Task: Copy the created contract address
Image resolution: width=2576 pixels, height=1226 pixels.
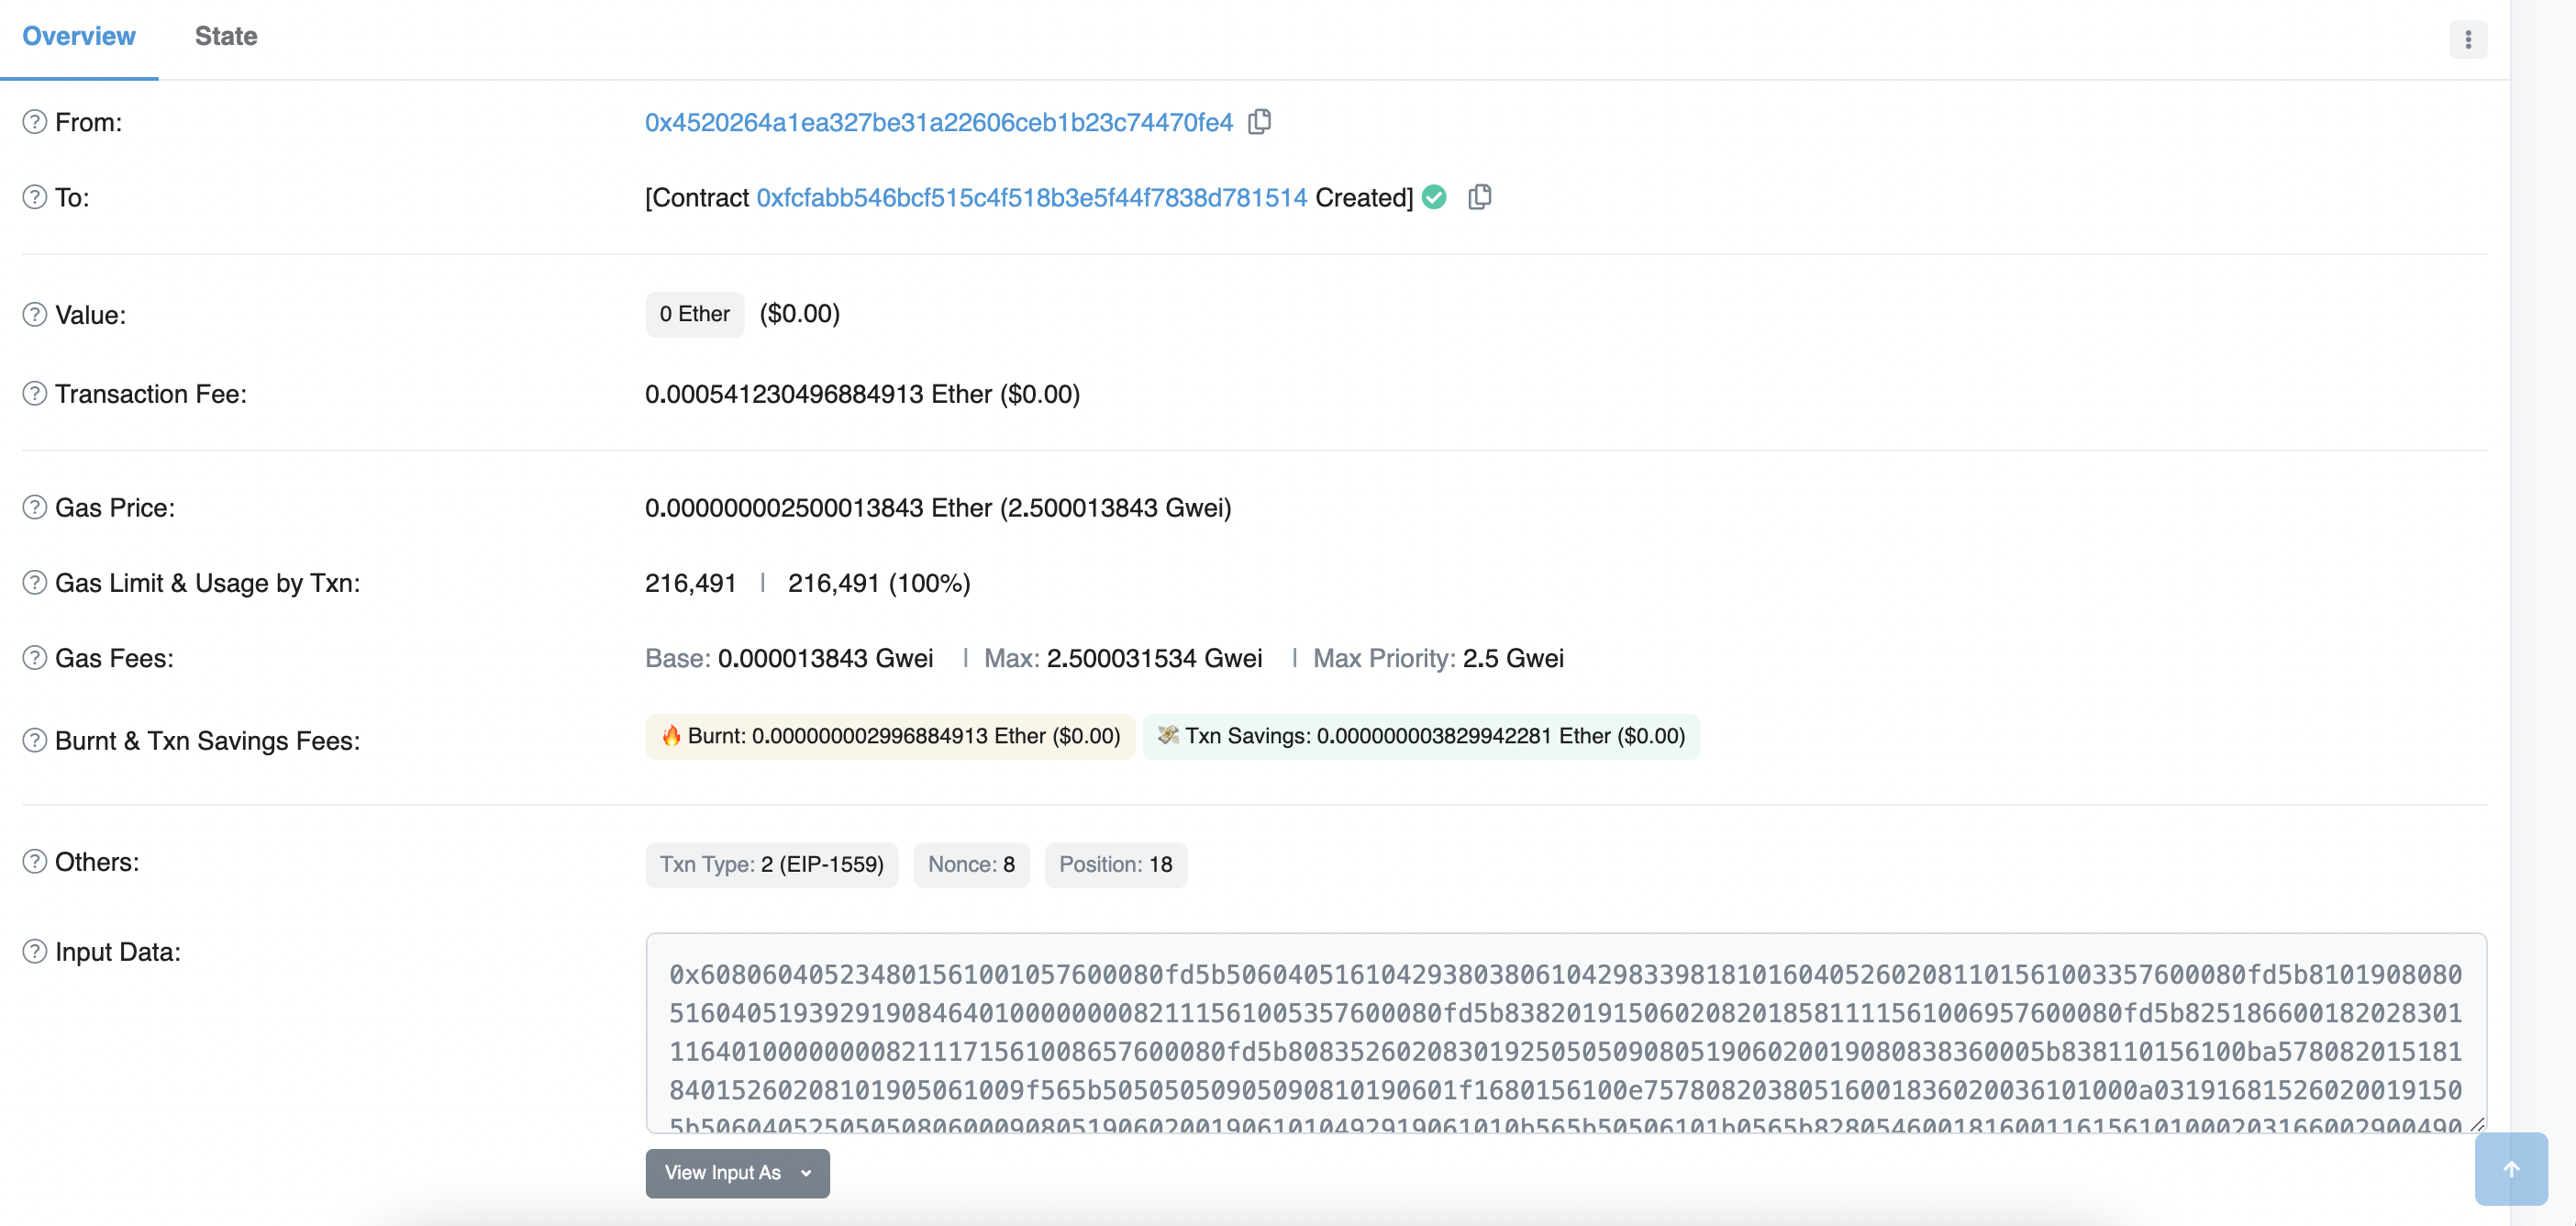Action: [x=1479, y=197]
